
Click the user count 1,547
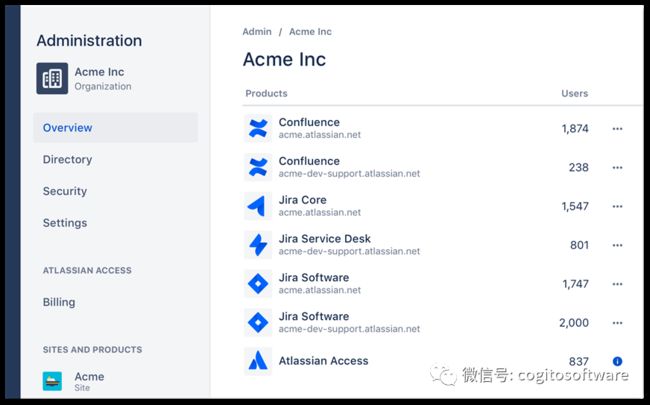pos(575,206)
